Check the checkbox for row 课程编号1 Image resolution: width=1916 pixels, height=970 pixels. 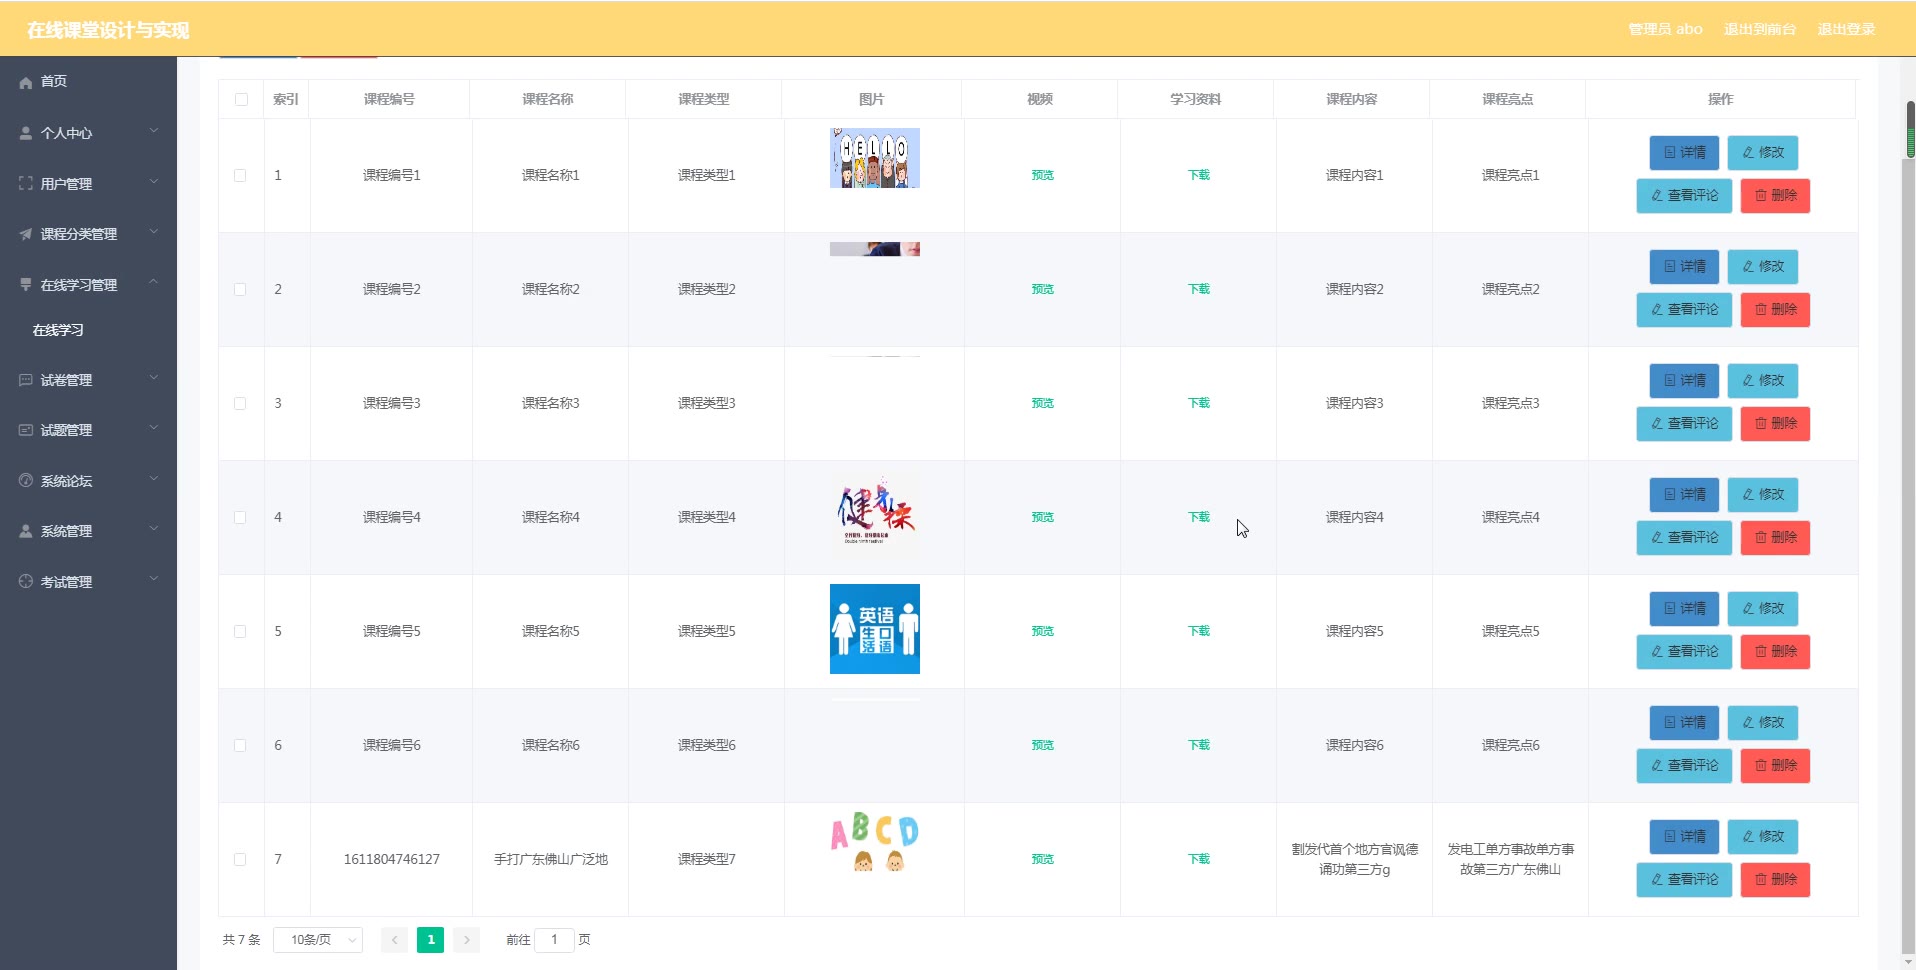(240, 175)
